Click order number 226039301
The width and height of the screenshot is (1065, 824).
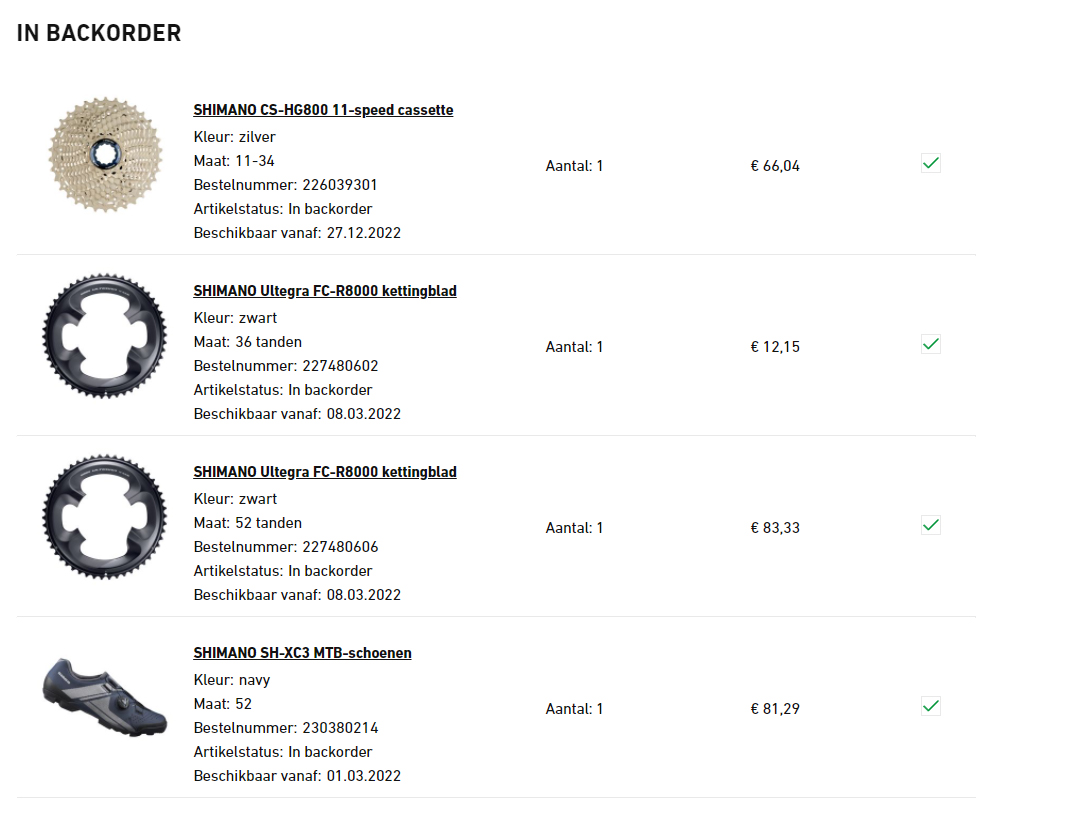(340, 185)
